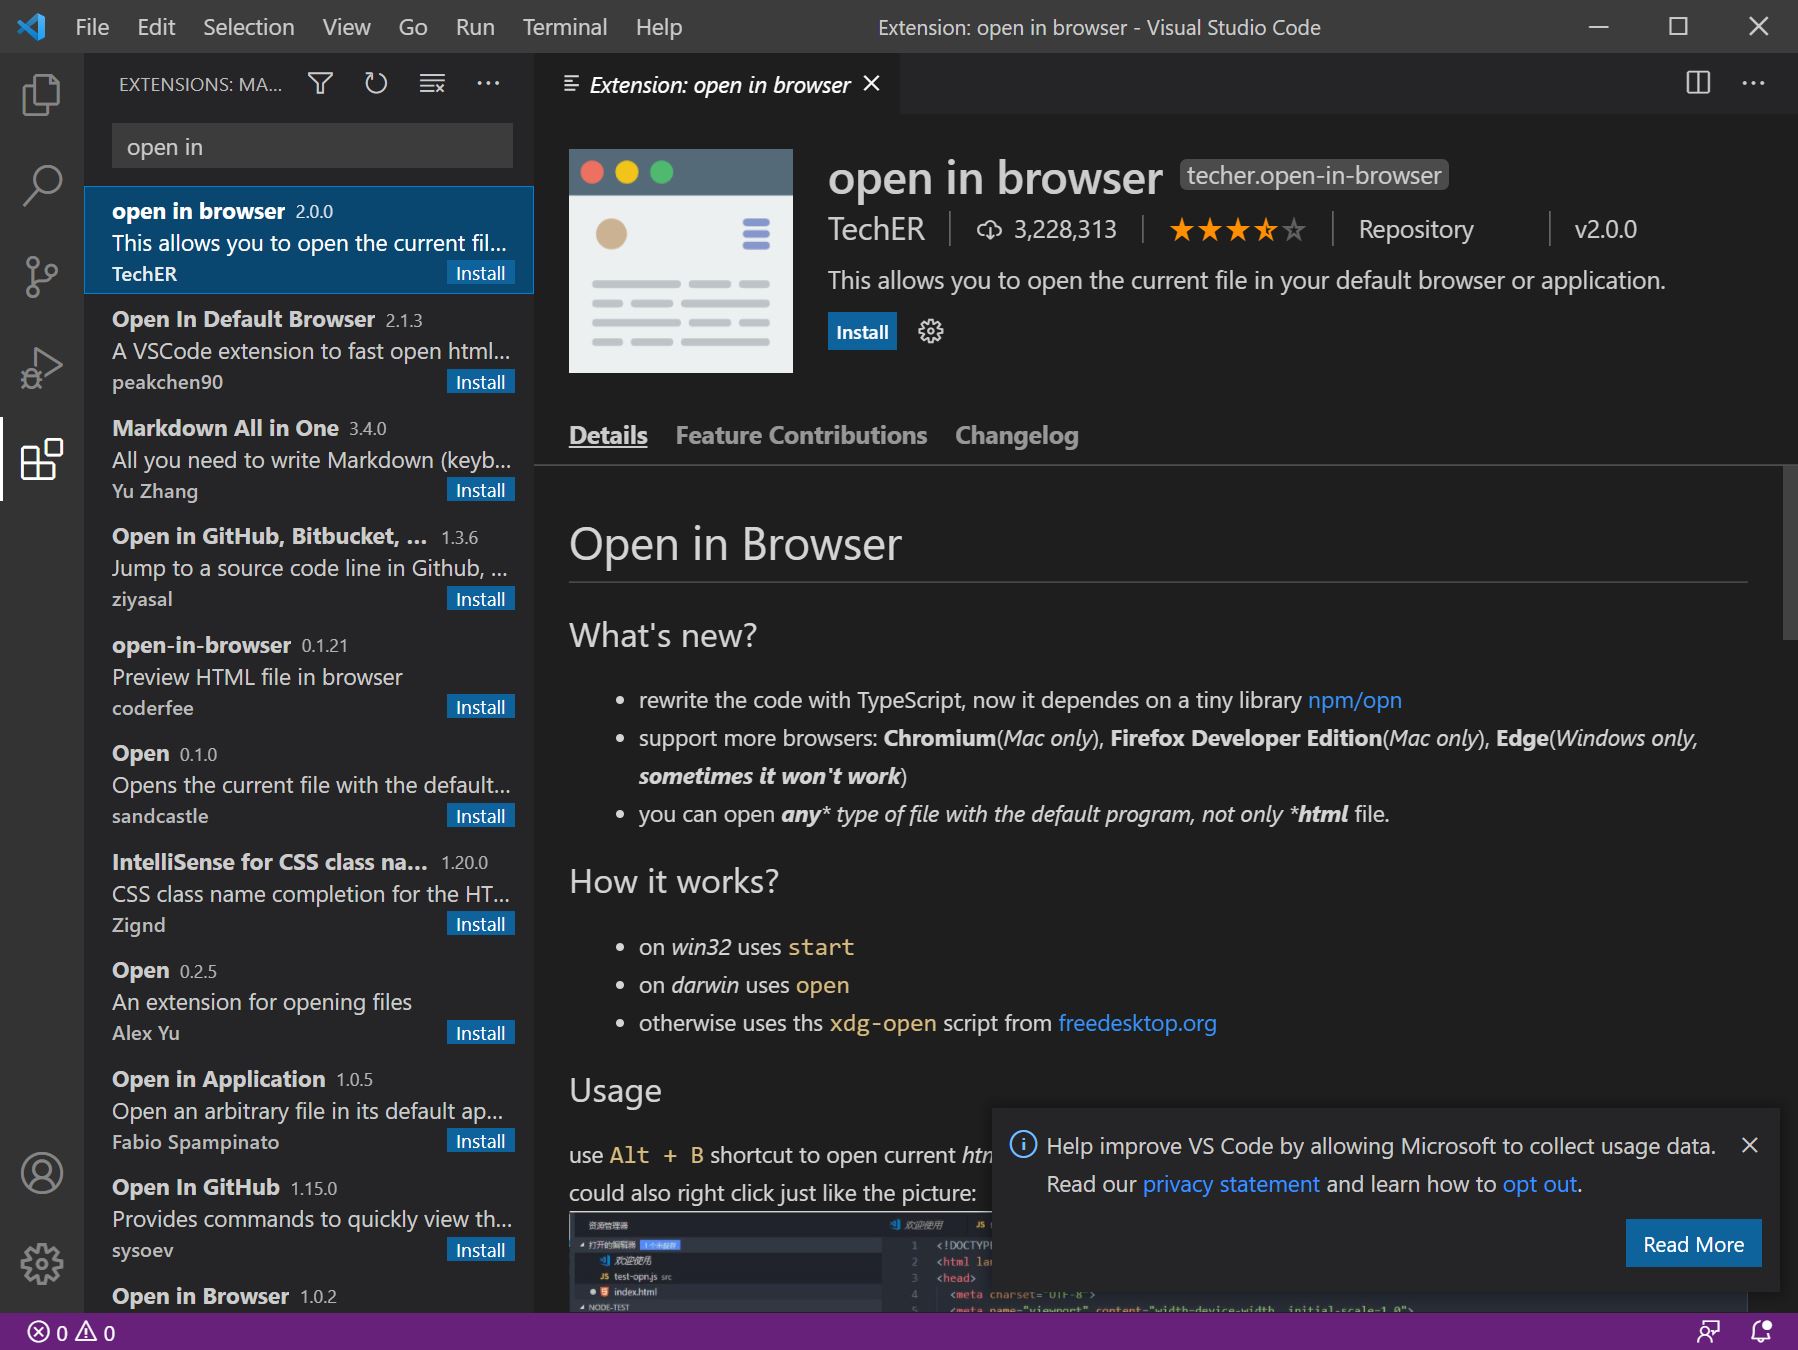Viewport: 1798px width, 1350px height.
Task: Install Open In Default Browser extension
Action: point(480,382)
